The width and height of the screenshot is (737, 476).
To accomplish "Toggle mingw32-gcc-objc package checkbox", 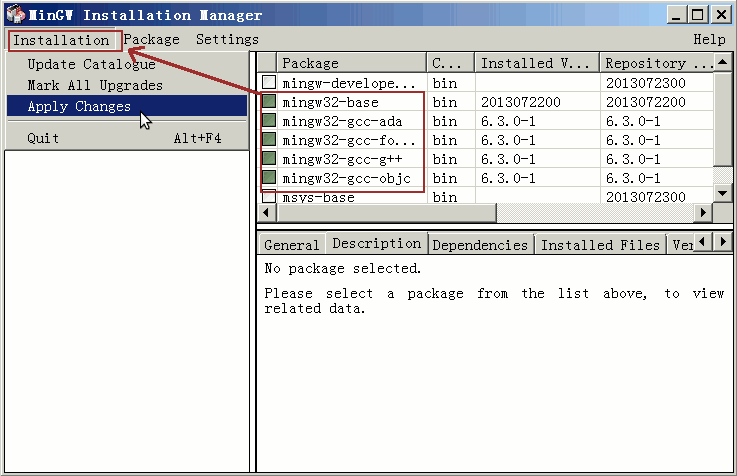I will (269, 177).
